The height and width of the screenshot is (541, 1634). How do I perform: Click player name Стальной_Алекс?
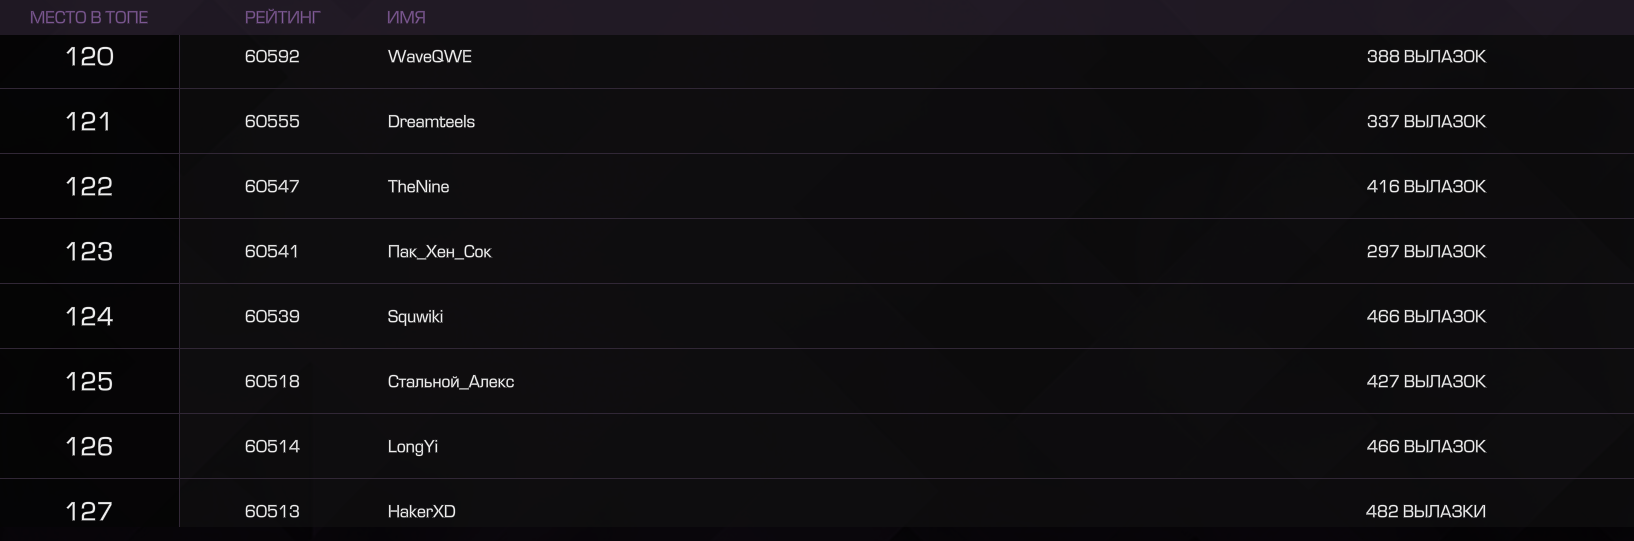(451, 382)
